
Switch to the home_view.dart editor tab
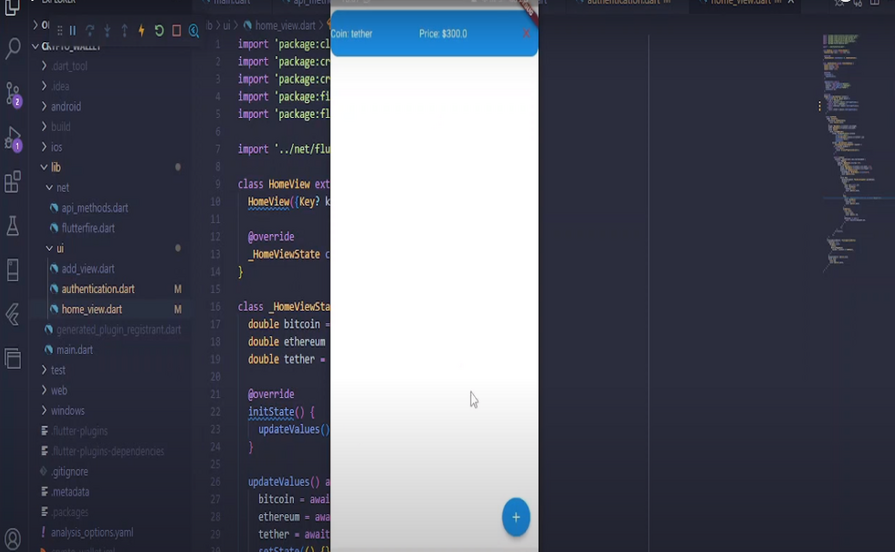[x=741, y=2]
